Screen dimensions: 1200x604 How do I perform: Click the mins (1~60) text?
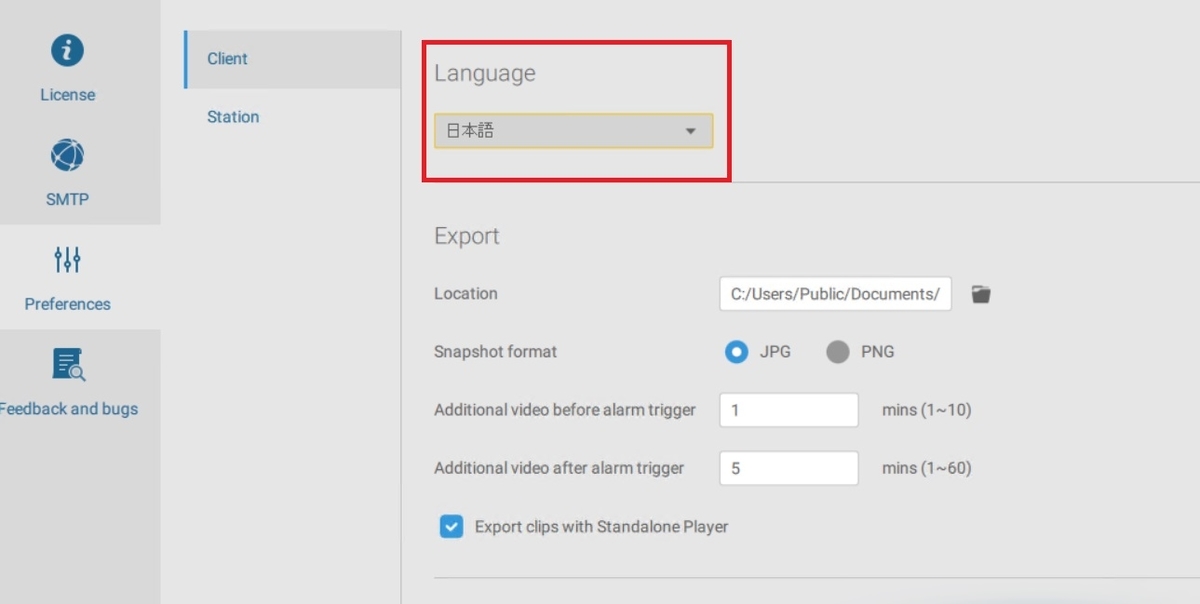tap(927, 468)
